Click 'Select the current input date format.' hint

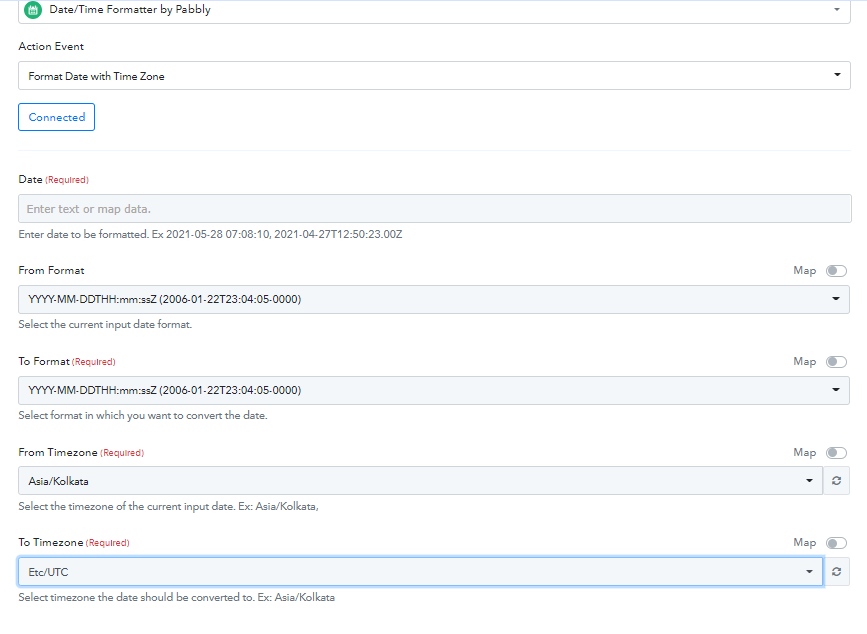coord(105,324)
